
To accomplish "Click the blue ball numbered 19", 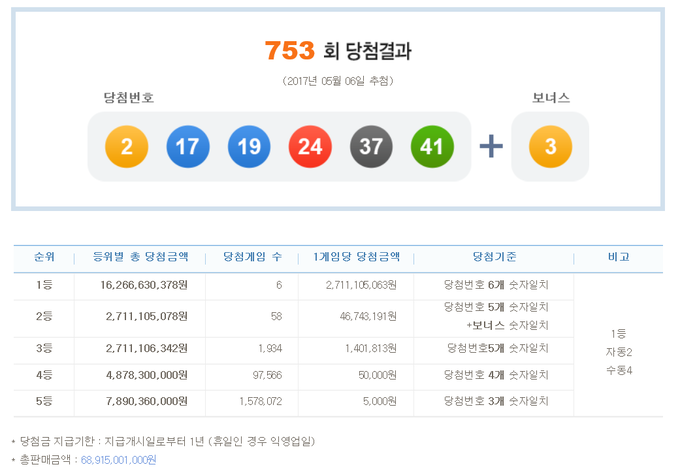I will coord(249,147).
